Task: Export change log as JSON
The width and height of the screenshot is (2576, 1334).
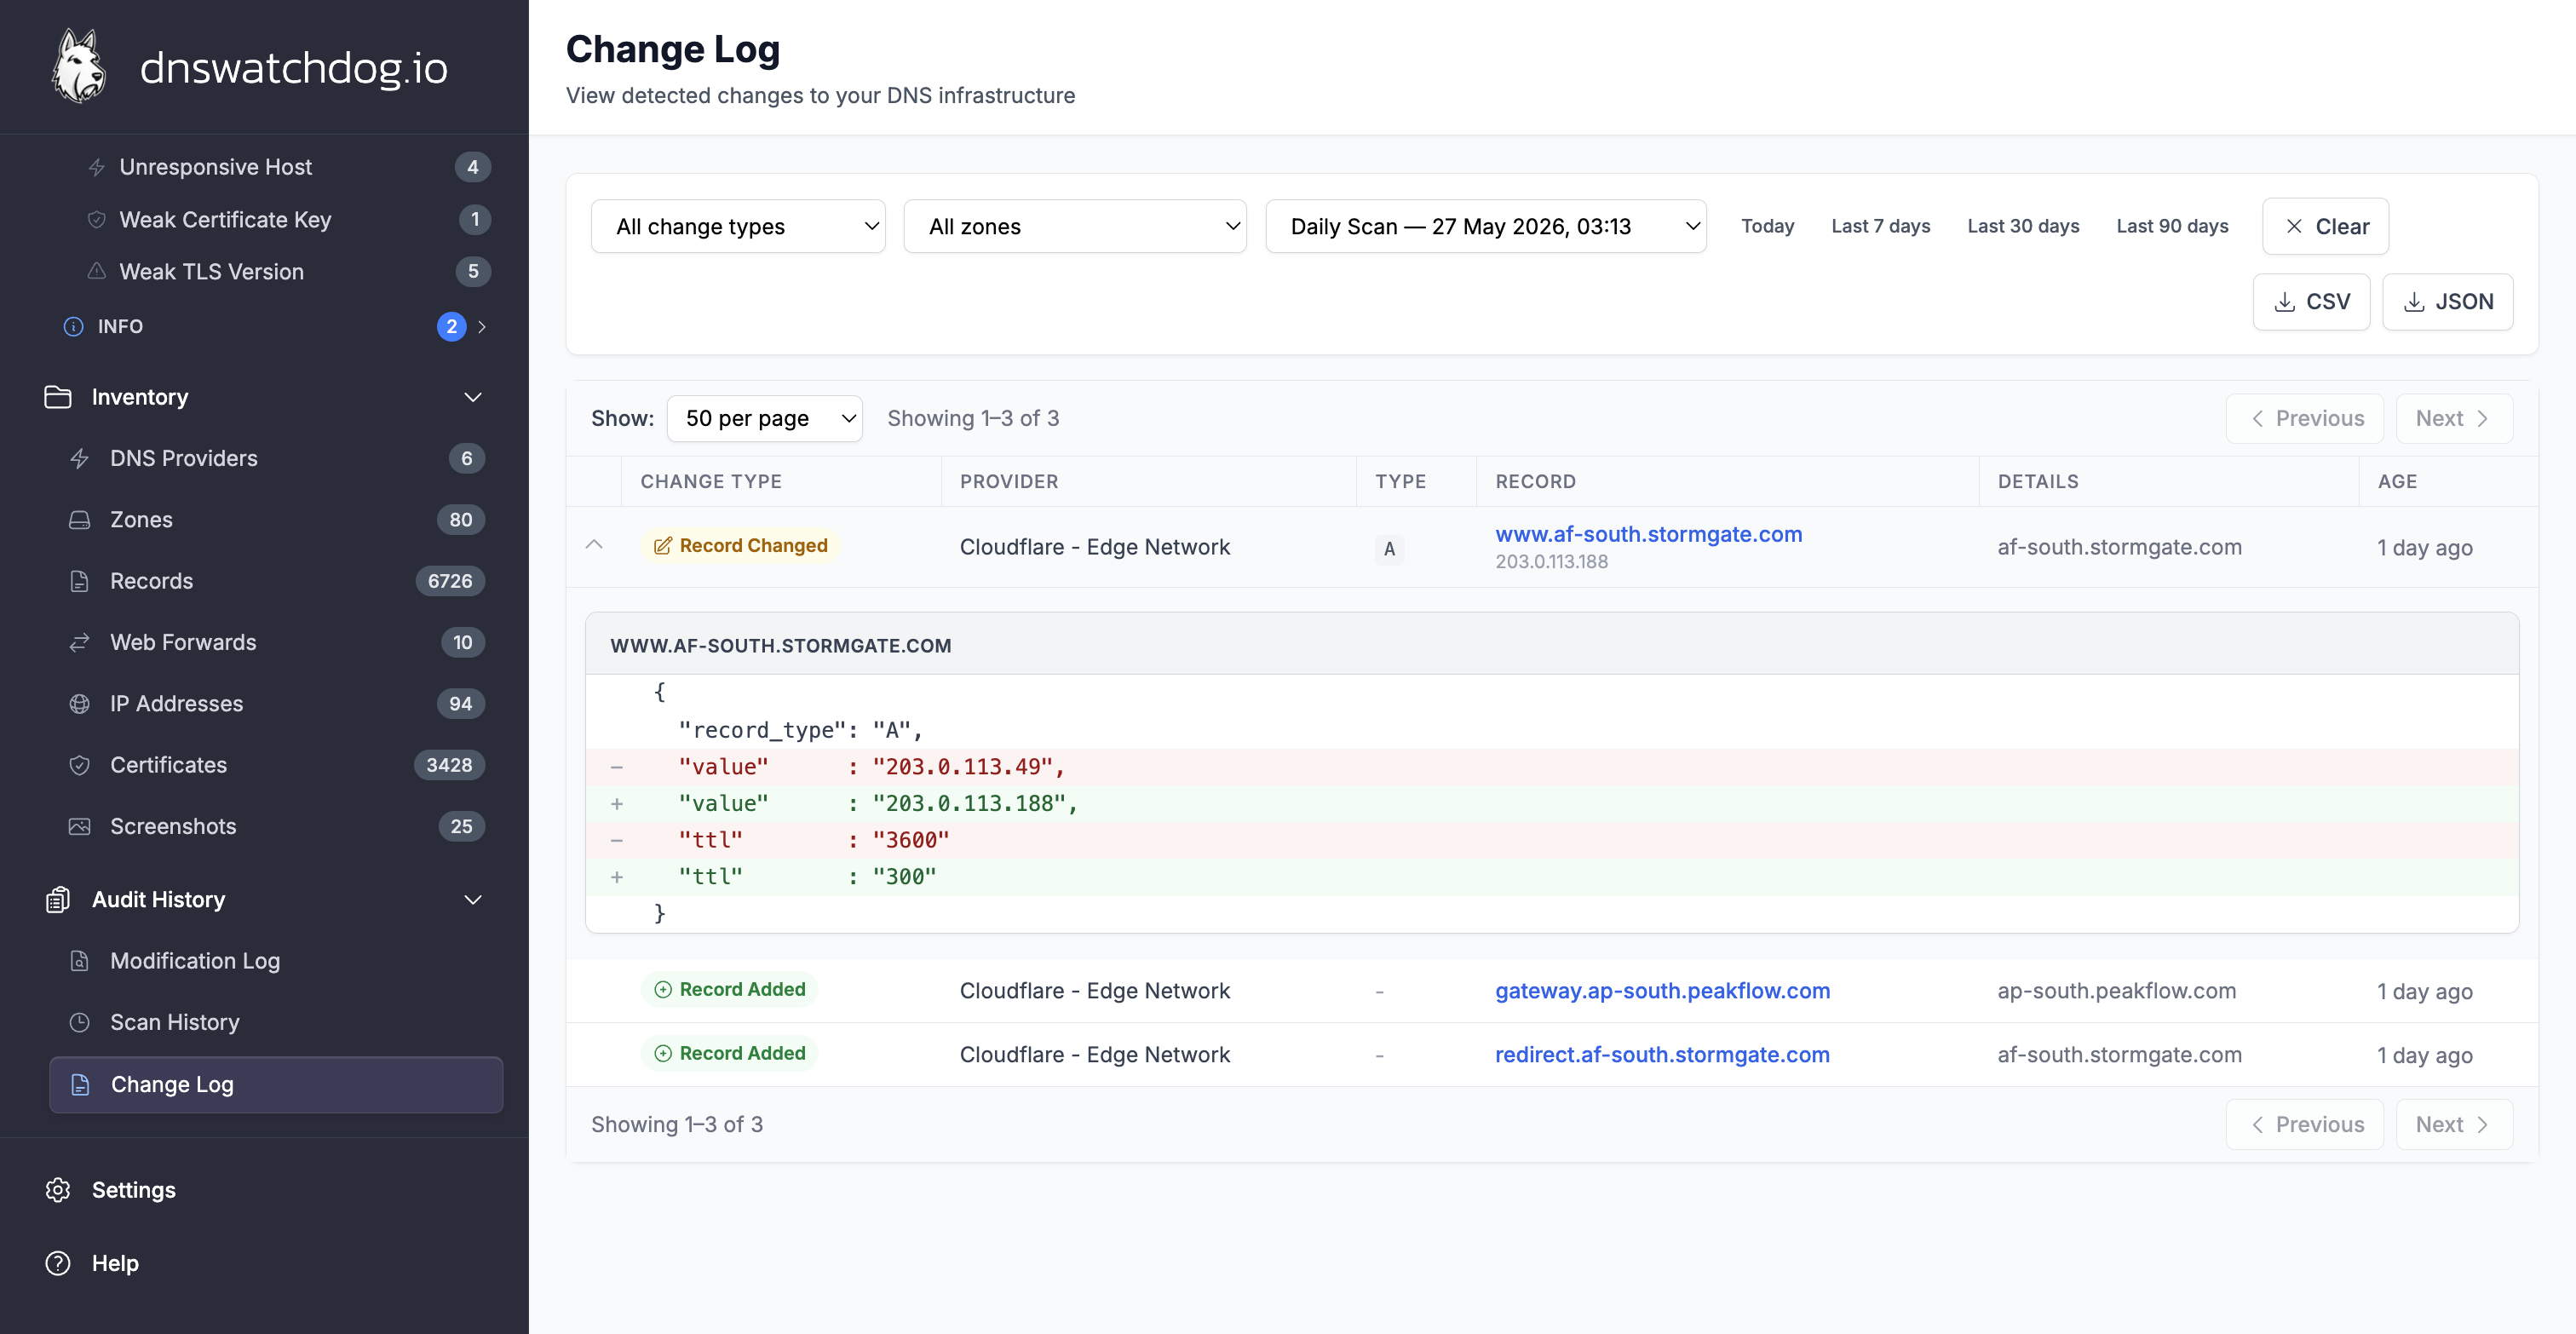Action: pos(2447,302)
